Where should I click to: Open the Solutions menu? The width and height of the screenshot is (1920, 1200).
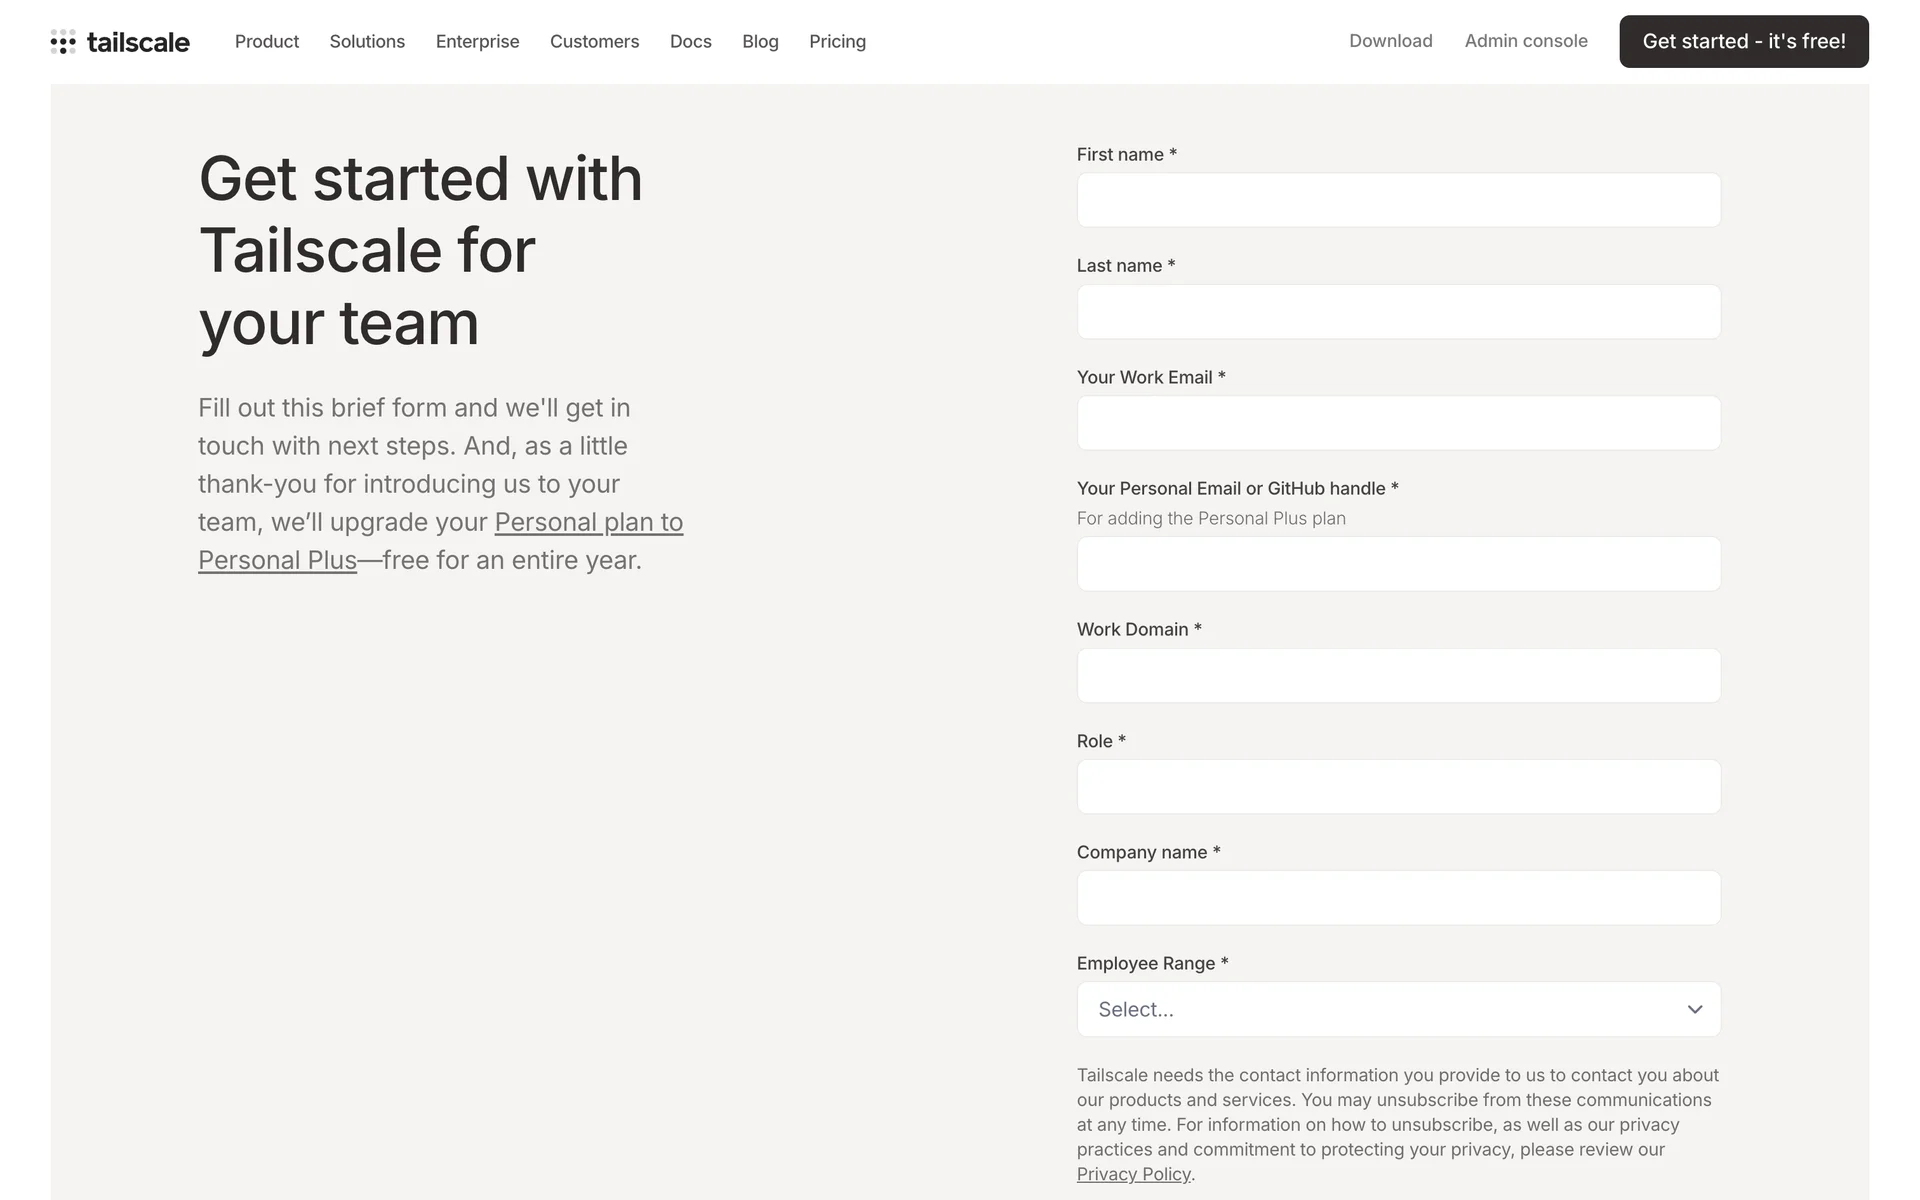pyautogui.click(x=367, y=42)
